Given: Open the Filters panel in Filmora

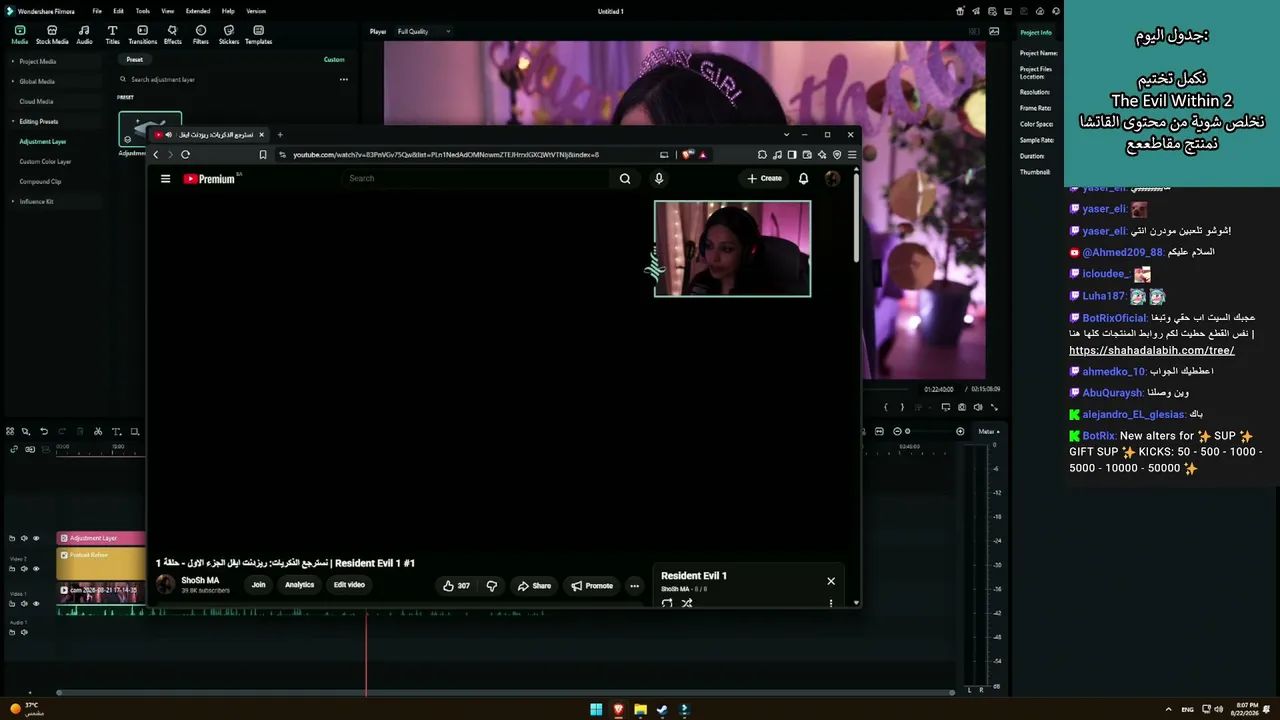Looking at the screenshot, I should click(x=201, y=35).
